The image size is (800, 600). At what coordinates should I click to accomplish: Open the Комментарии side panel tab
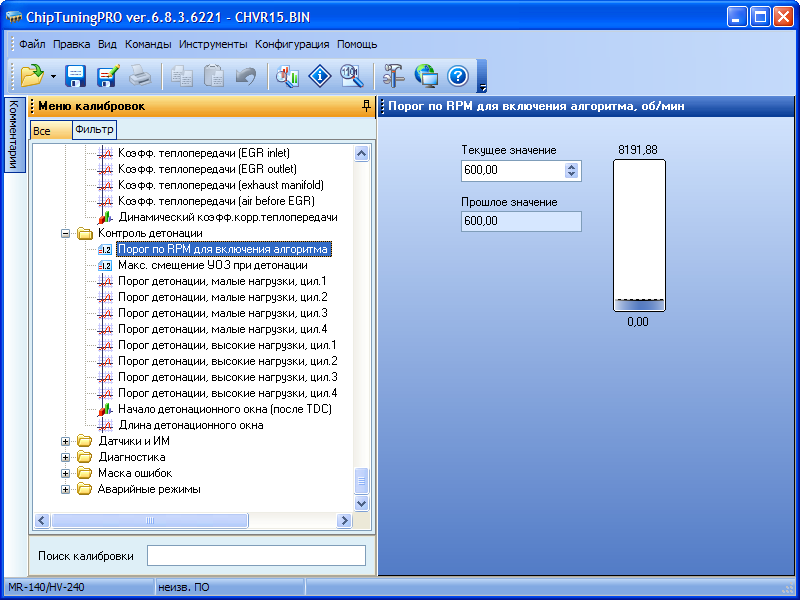tap(13, 134)
